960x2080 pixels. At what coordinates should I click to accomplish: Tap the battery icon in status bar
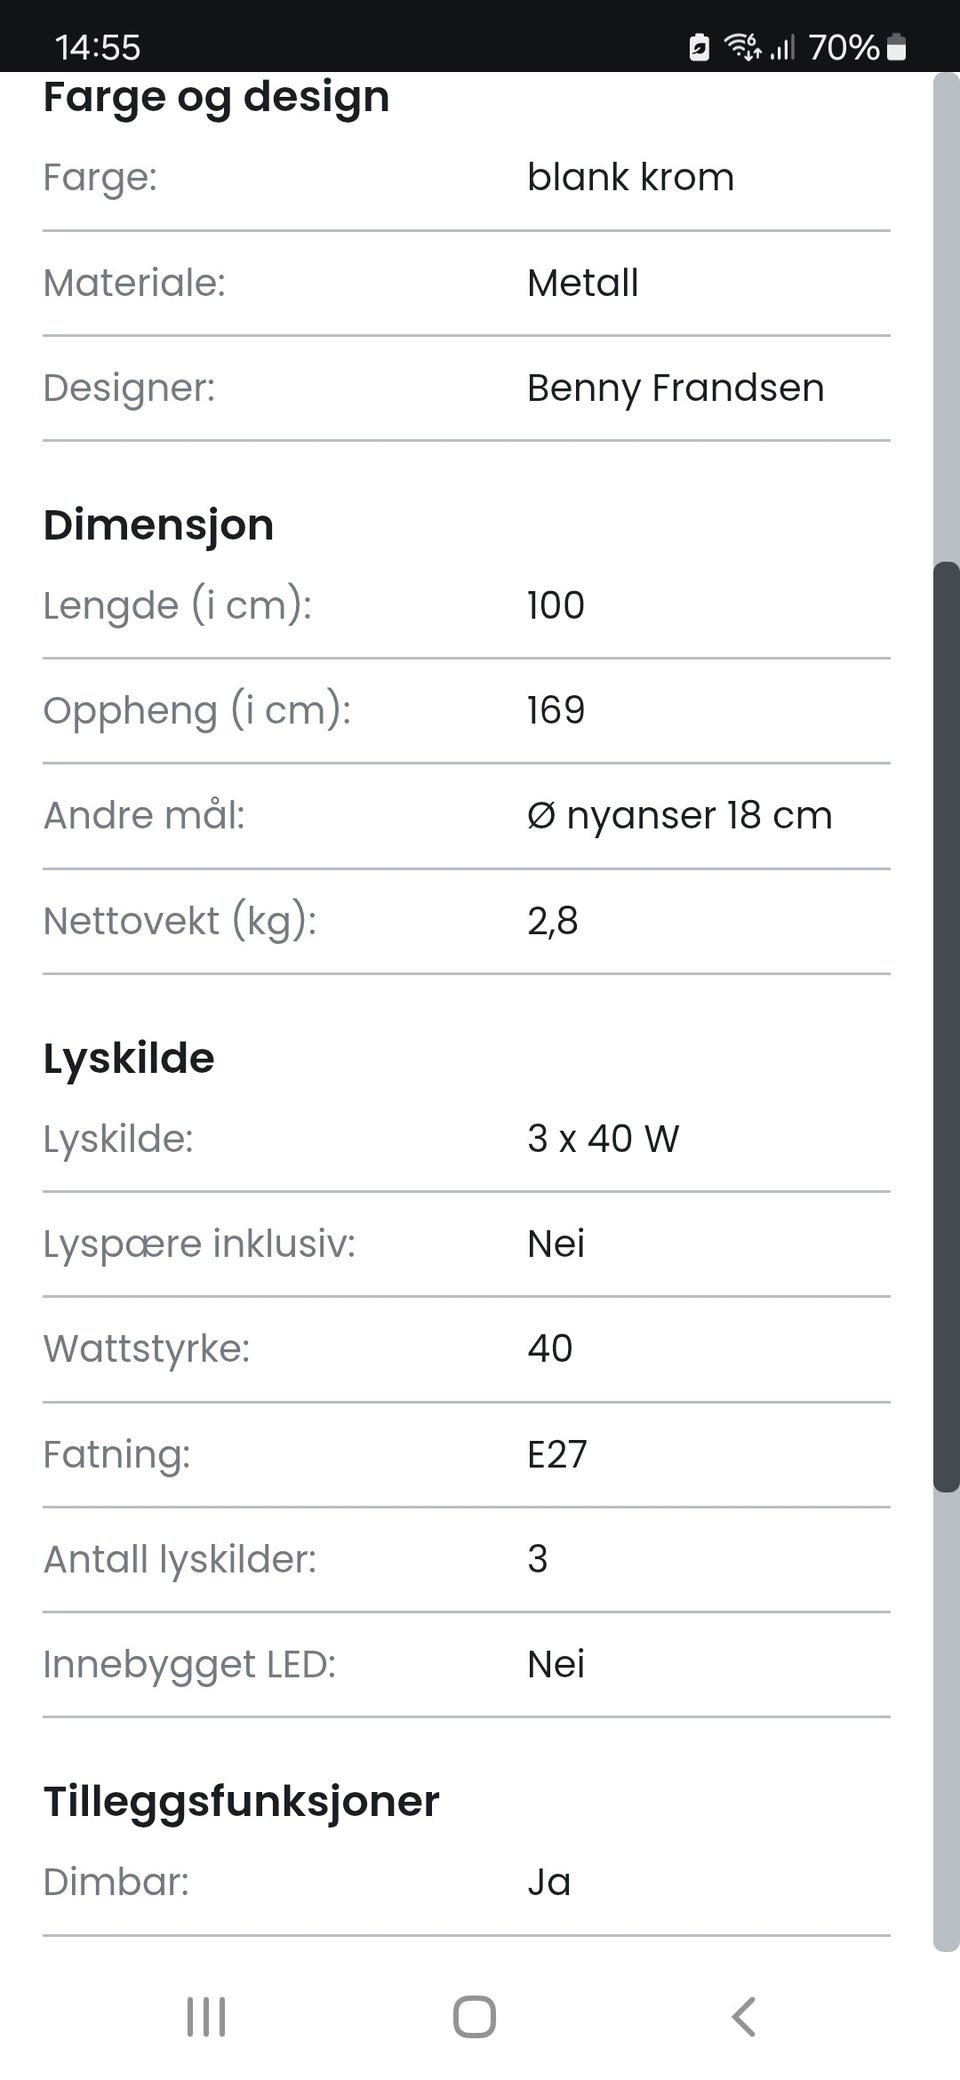(897, 47)
